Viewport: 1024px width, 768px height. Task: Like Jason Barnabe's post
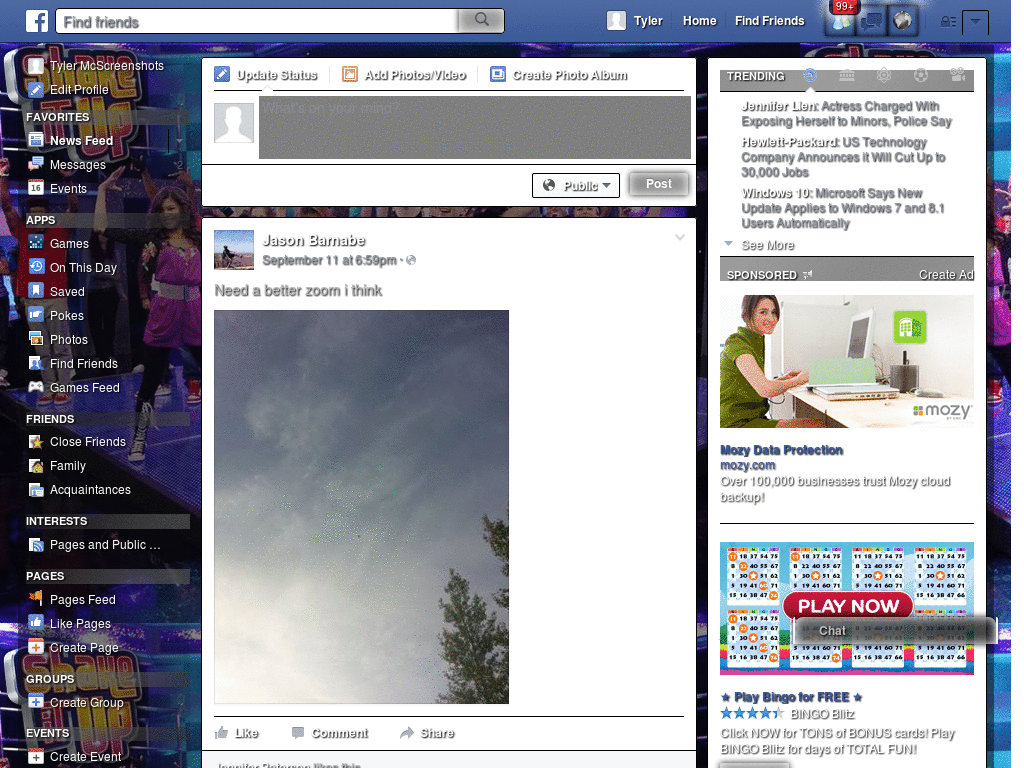coord(236,733)
